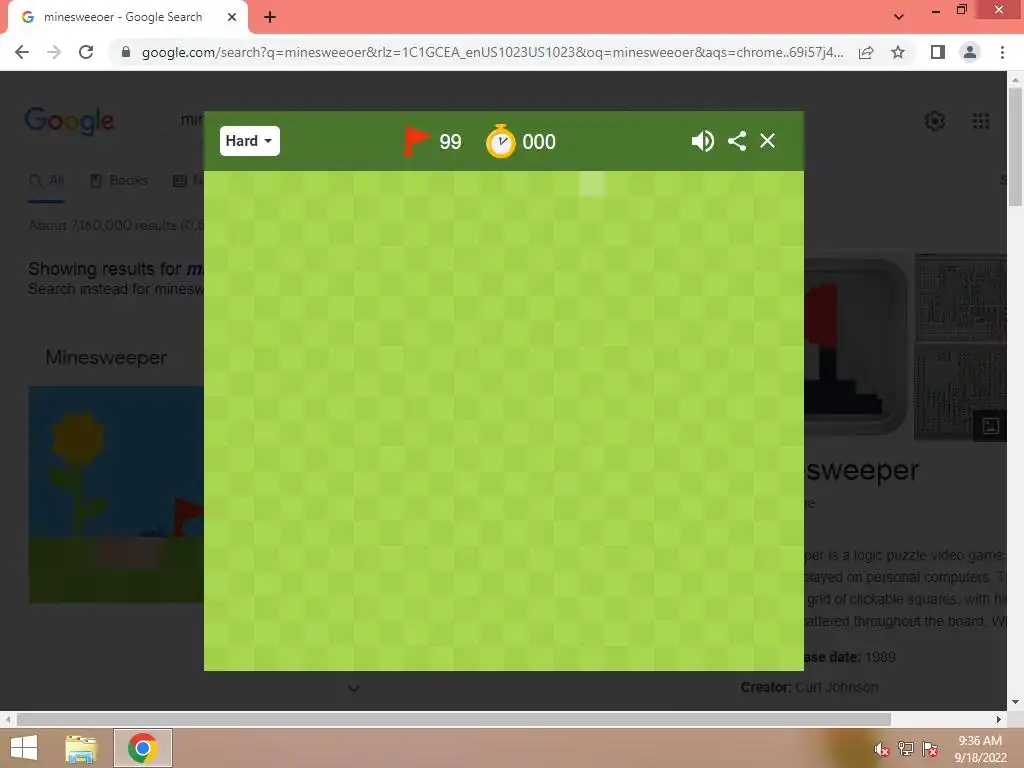Click the Minesweeper flower game thumbnail
The height and width of the screenshot is (768, 1024).
116,494
